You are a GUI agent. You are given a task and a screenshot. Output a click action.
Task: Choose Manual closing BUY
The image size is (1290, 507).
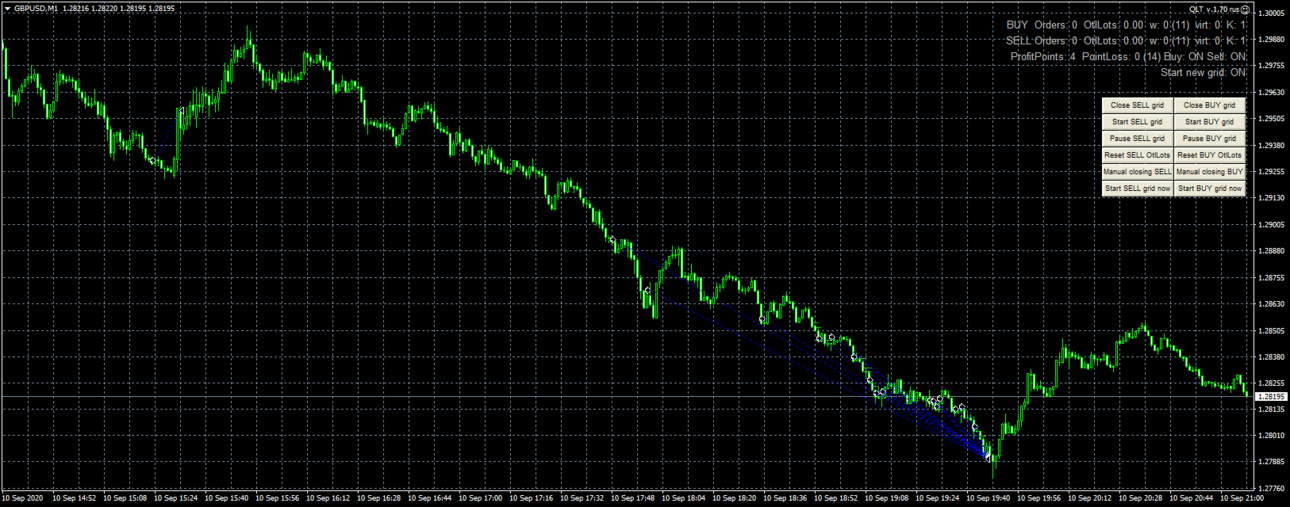[1209, 171]
